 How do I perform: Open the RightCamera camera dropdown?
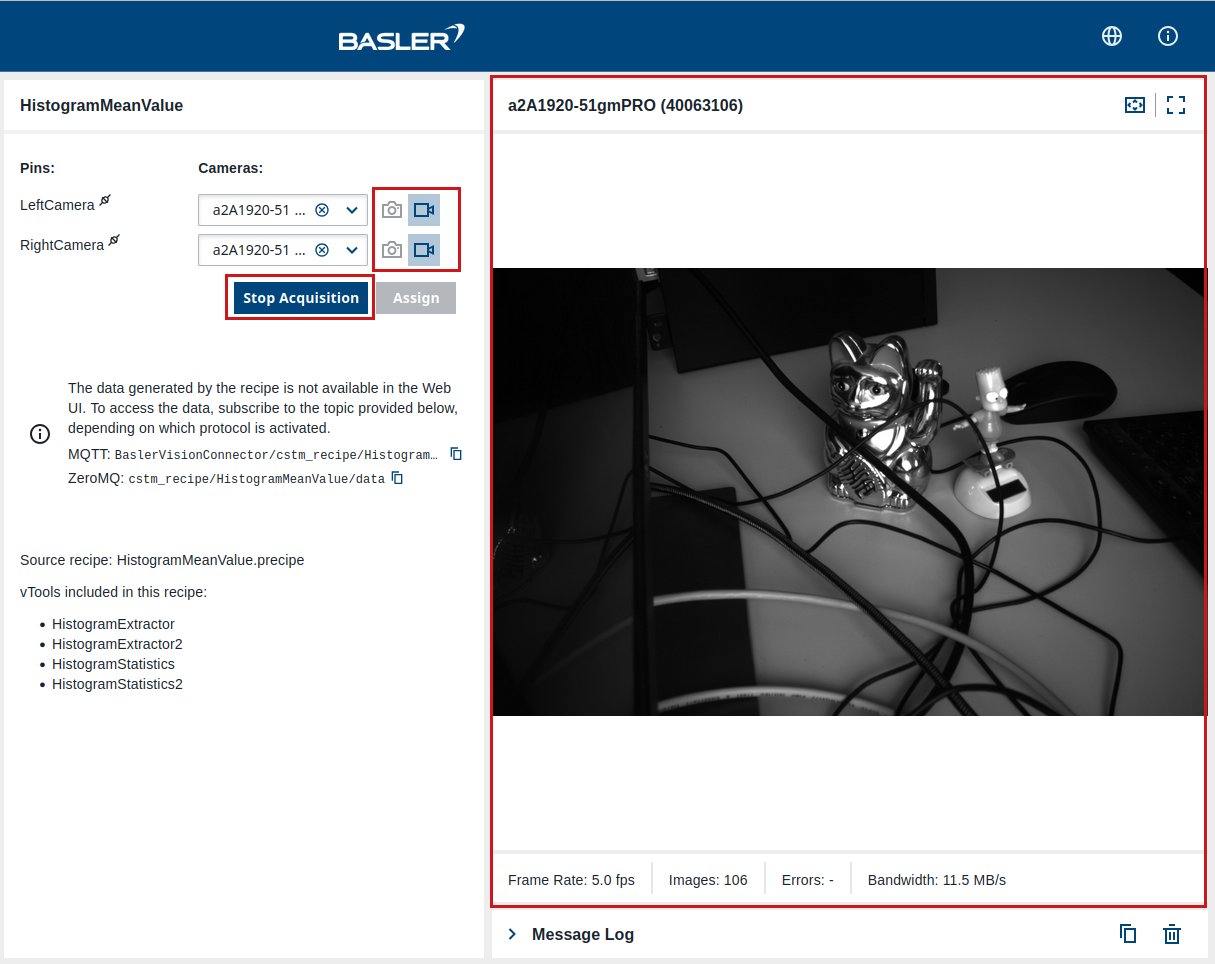click(352, 250)
